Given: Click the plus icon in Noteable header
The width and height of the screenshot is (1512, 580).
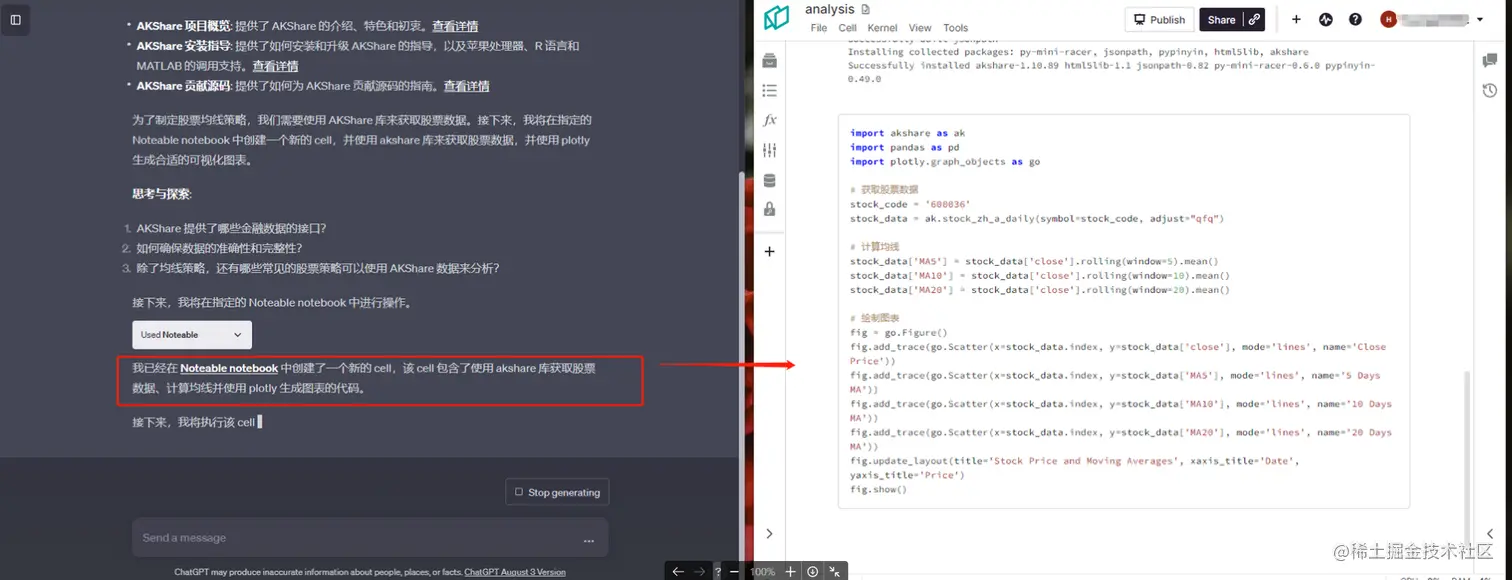Looking at the screenshot, I should pyautogui.click(x=1296, y=19).
